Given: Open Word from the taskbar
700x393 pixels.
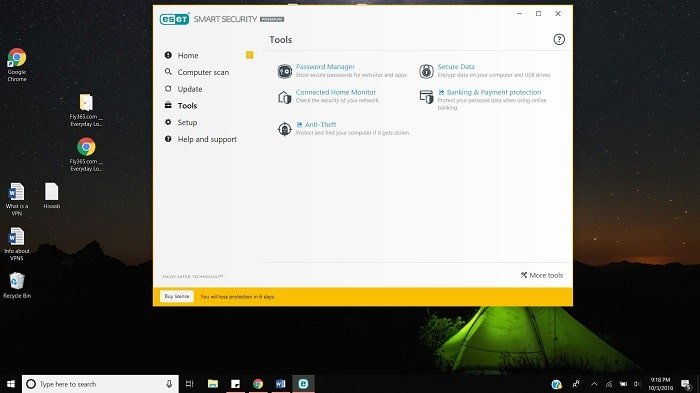Looking at the screenshot, I should click(x=280, y=384).
